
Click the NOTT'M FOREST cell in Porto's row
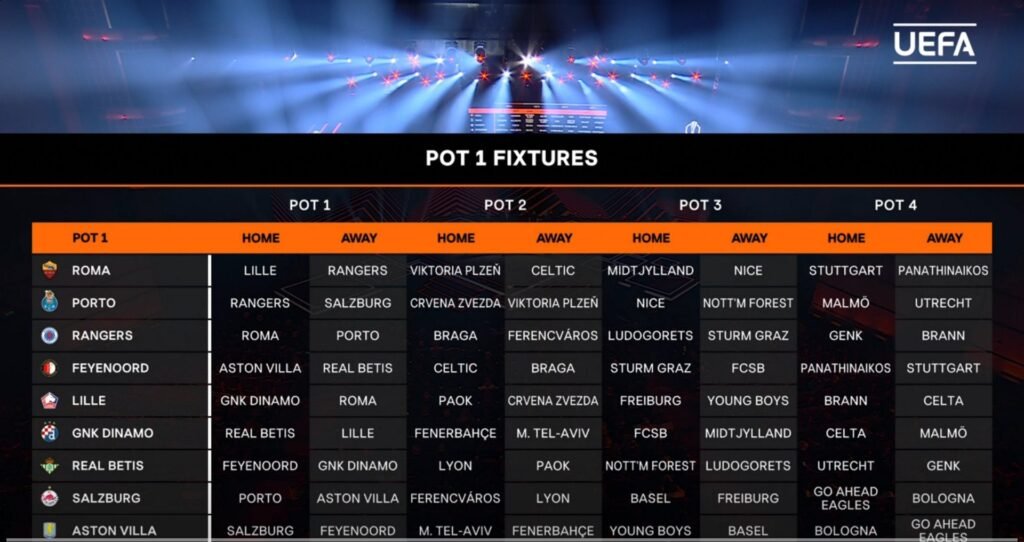pos(748,303)
